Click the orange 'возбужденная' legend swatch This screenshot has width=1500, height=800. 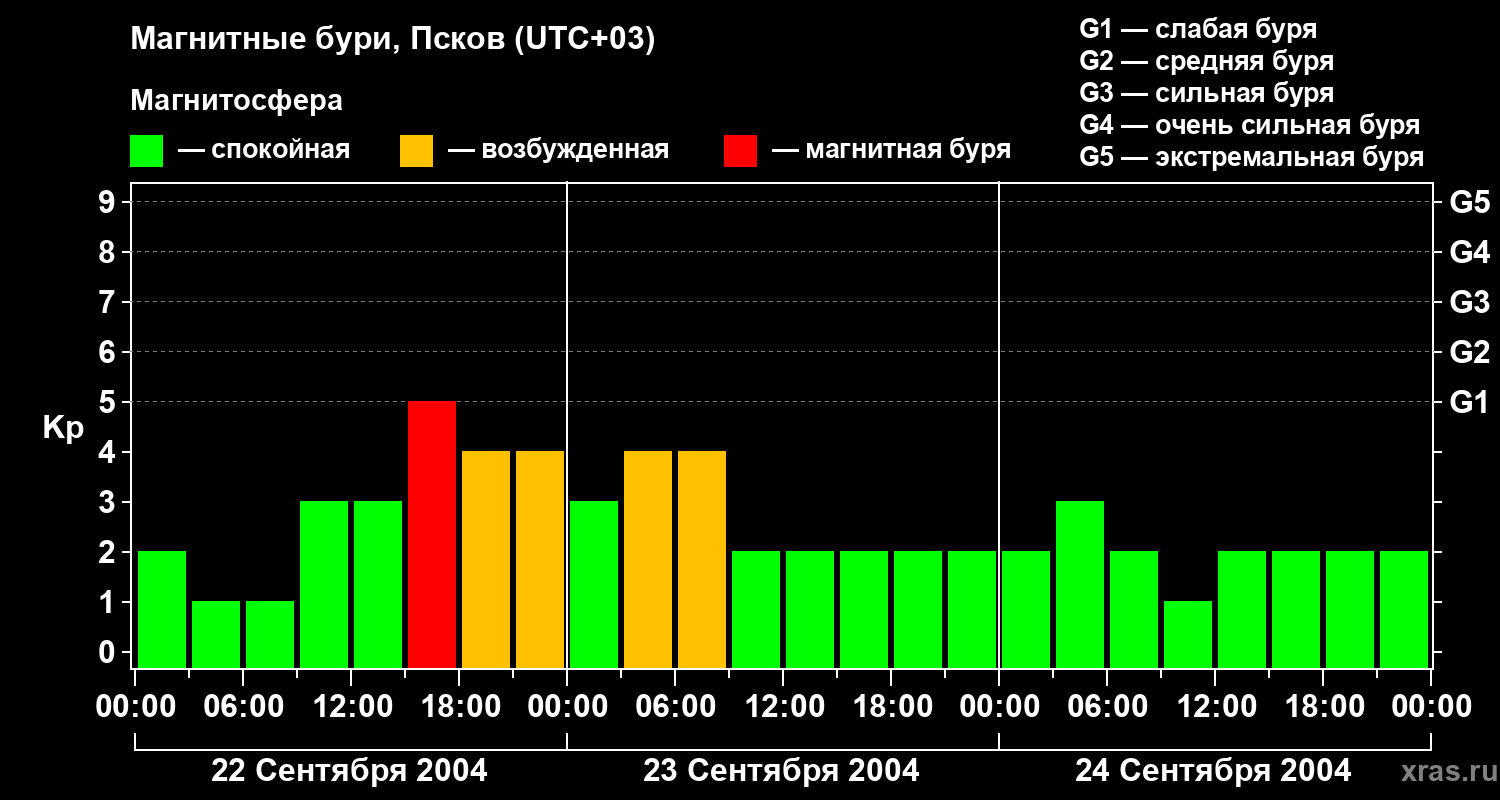point(417,151)
